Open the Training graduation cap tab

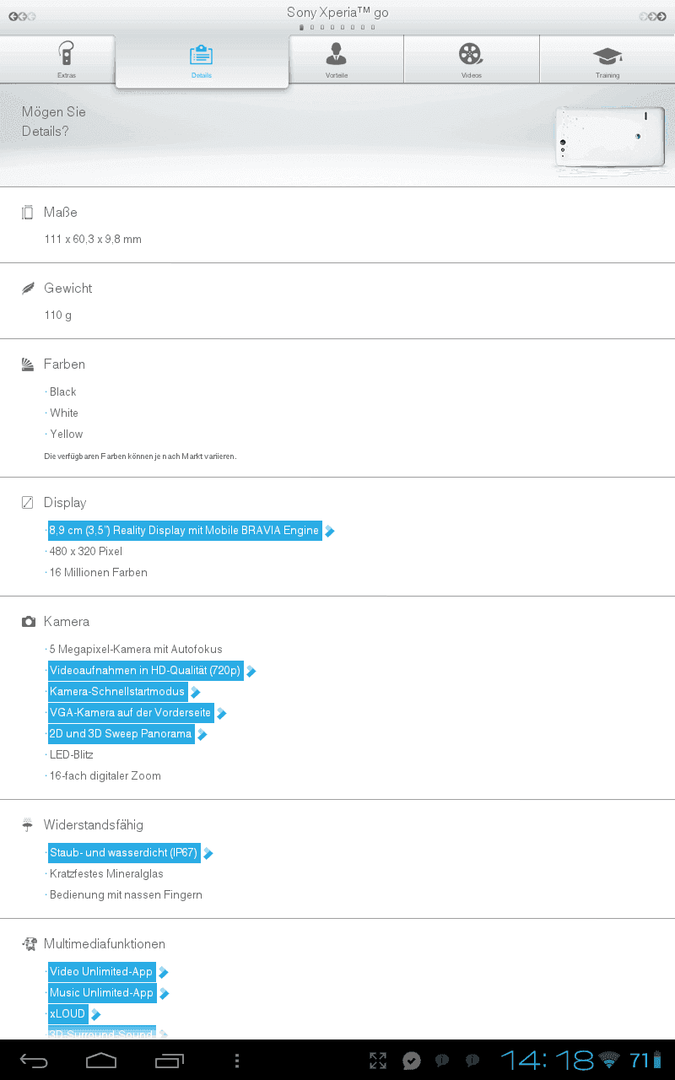point(607,60)
